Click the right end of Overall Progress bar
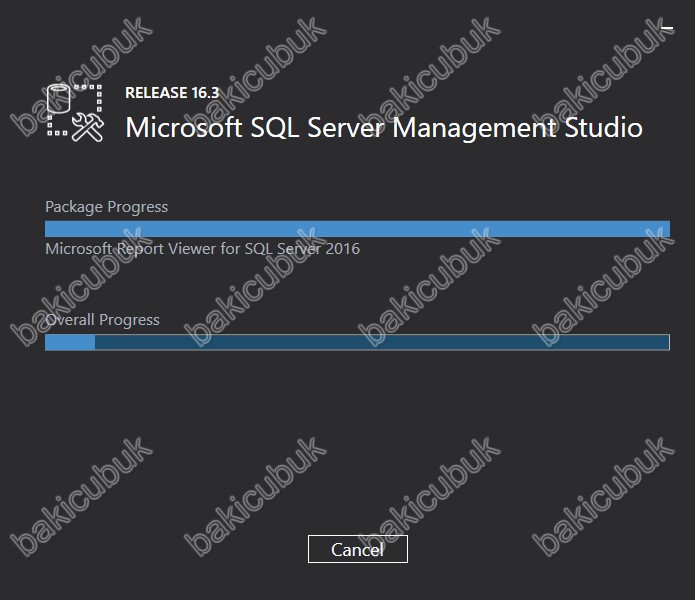The height and width of the screenshot is (600, 695). [x=664, y=342]
